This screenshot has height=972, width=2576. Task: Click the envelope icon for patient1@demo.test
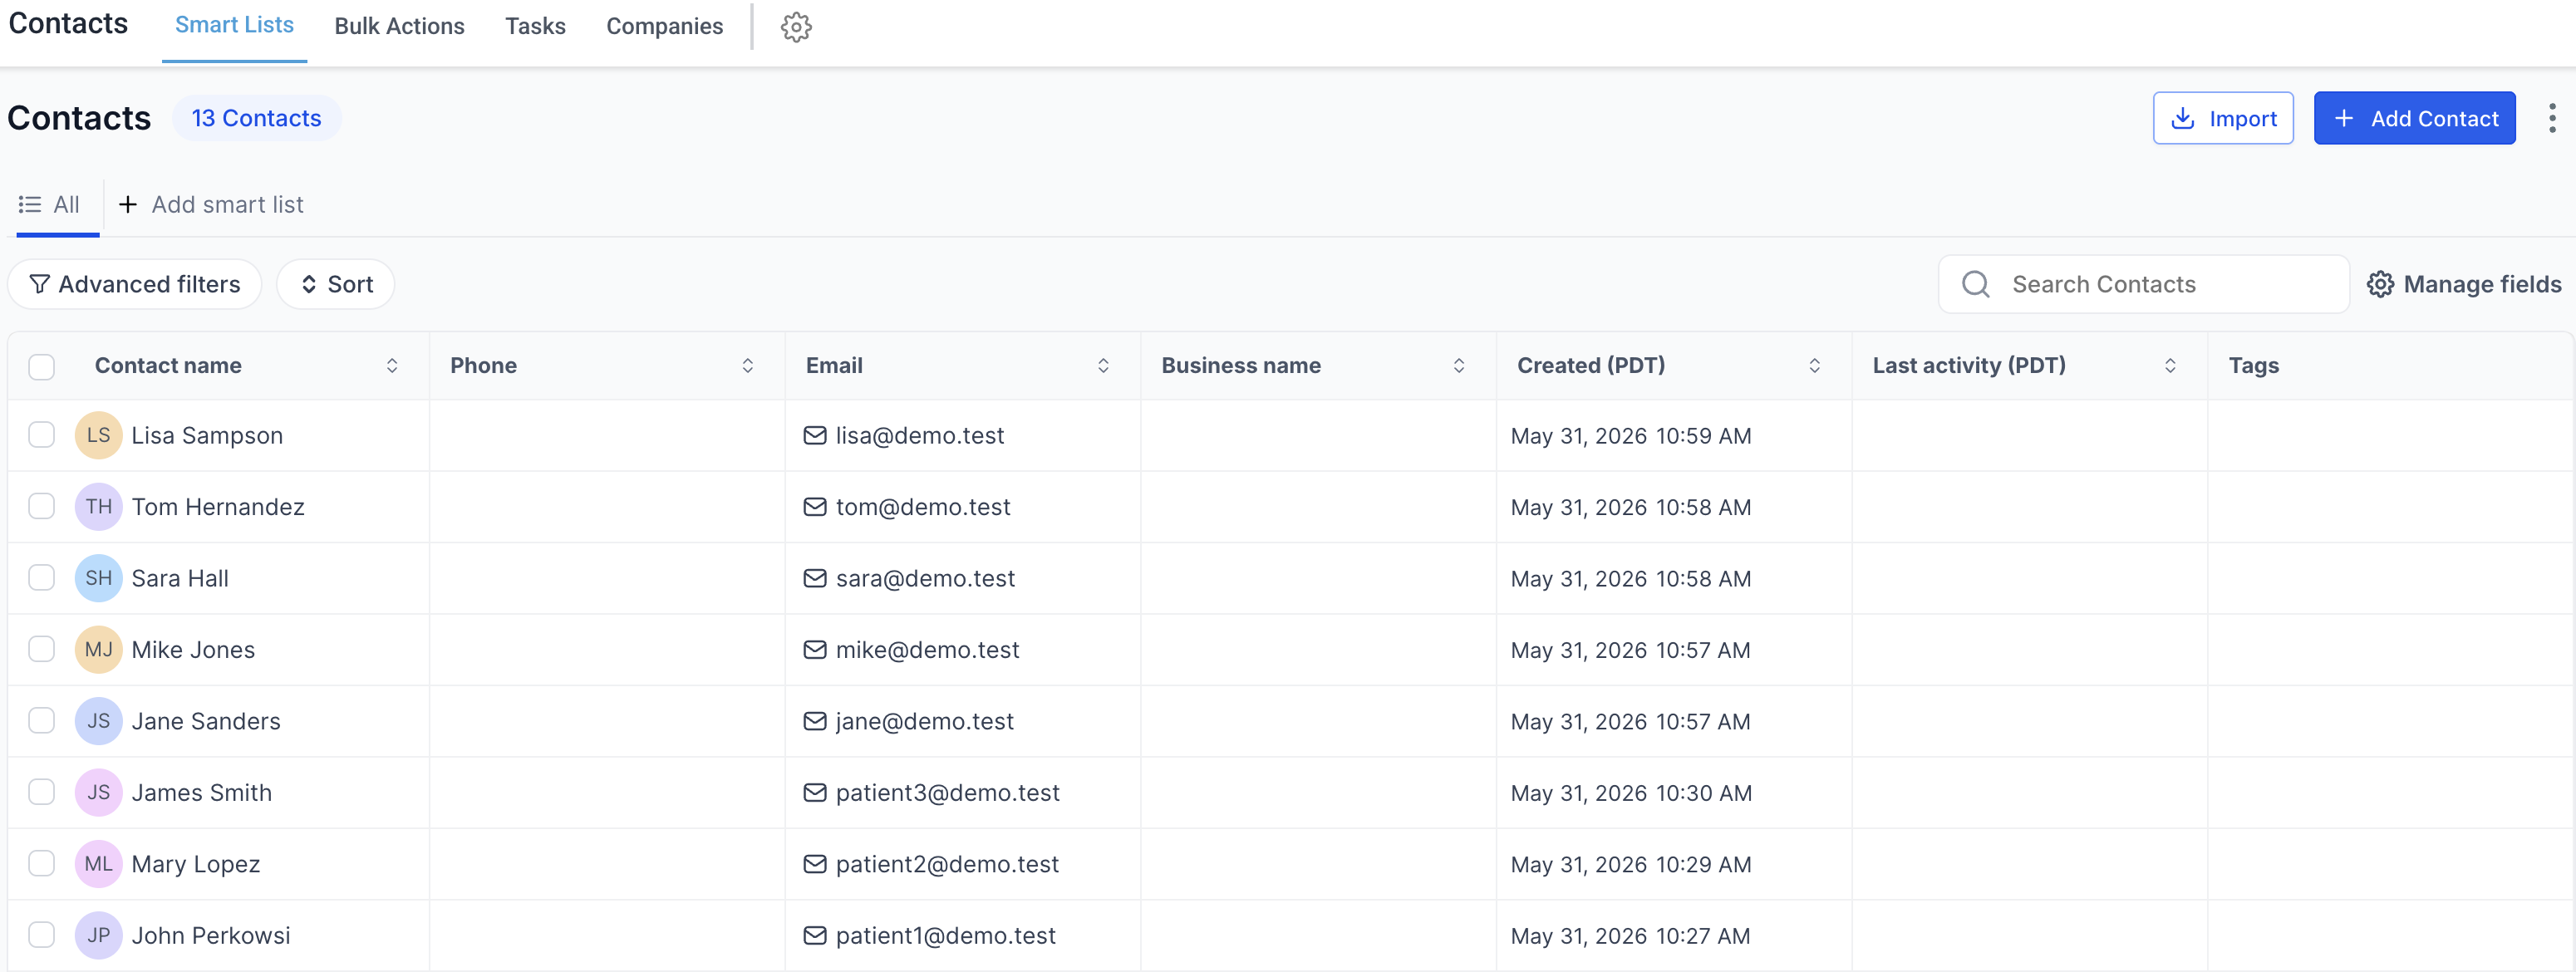click(815, 936)
